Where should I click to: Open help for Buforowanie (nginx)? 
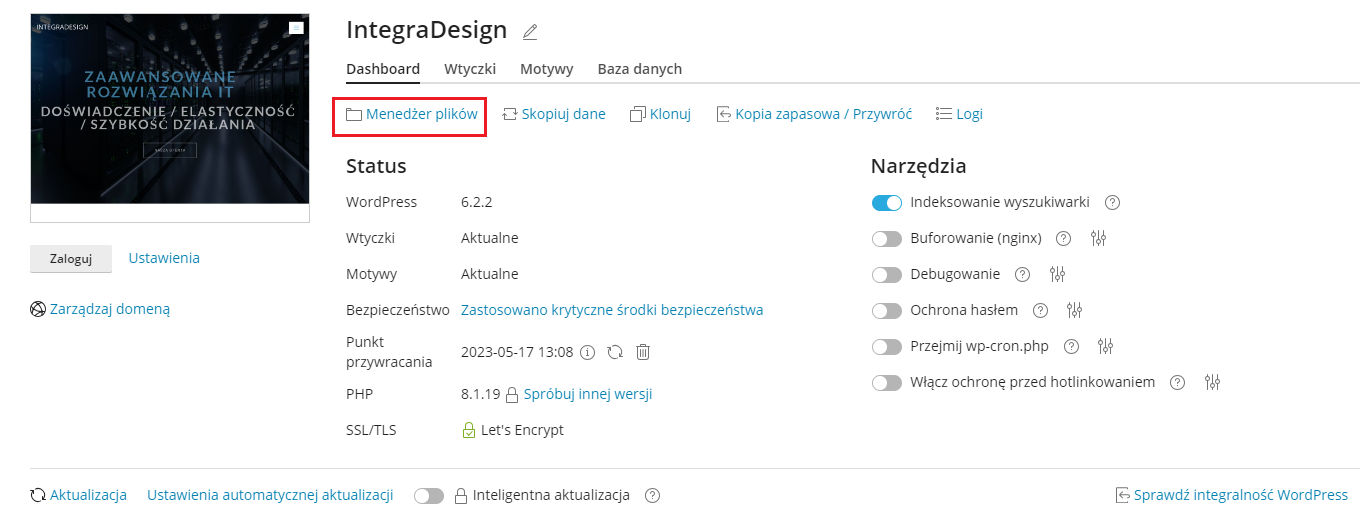click(1064, 238)
